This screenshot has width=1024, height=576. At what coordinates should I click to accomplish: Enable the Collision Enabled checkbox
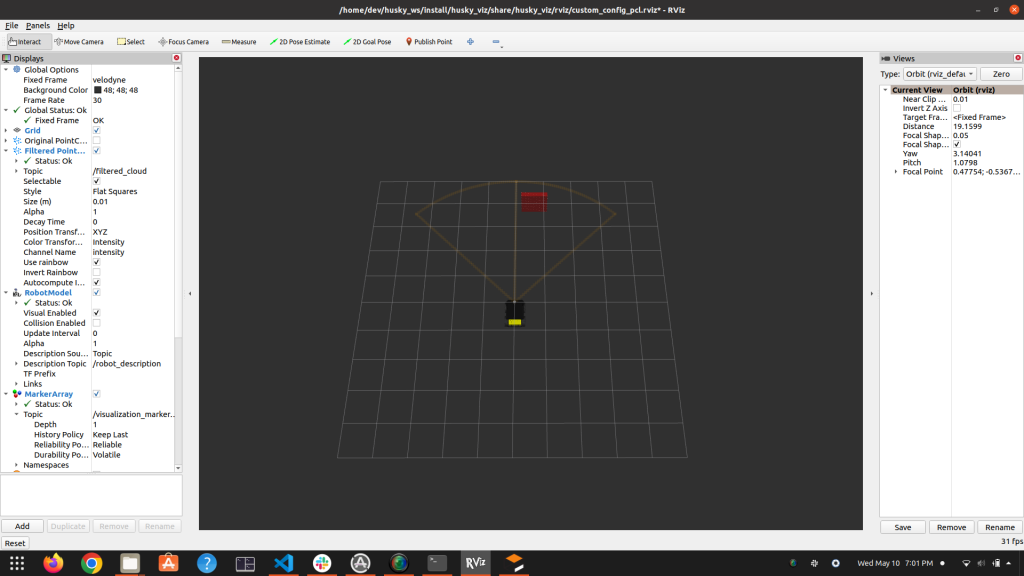click(x=97, y=323)
